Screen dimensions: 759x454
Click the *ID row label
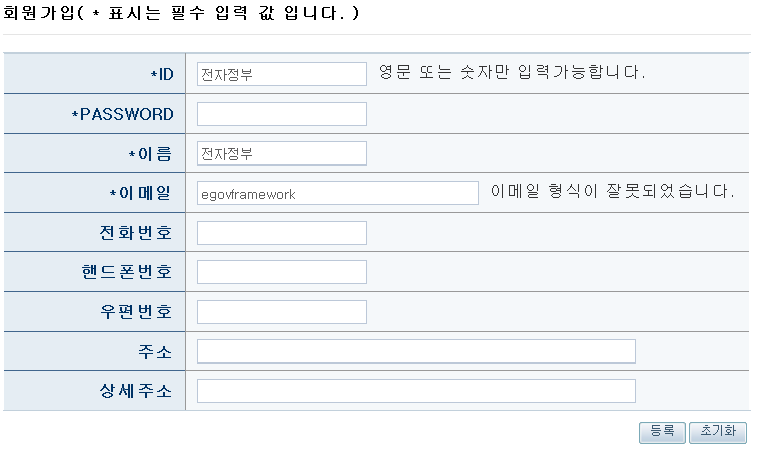point(161,74)
